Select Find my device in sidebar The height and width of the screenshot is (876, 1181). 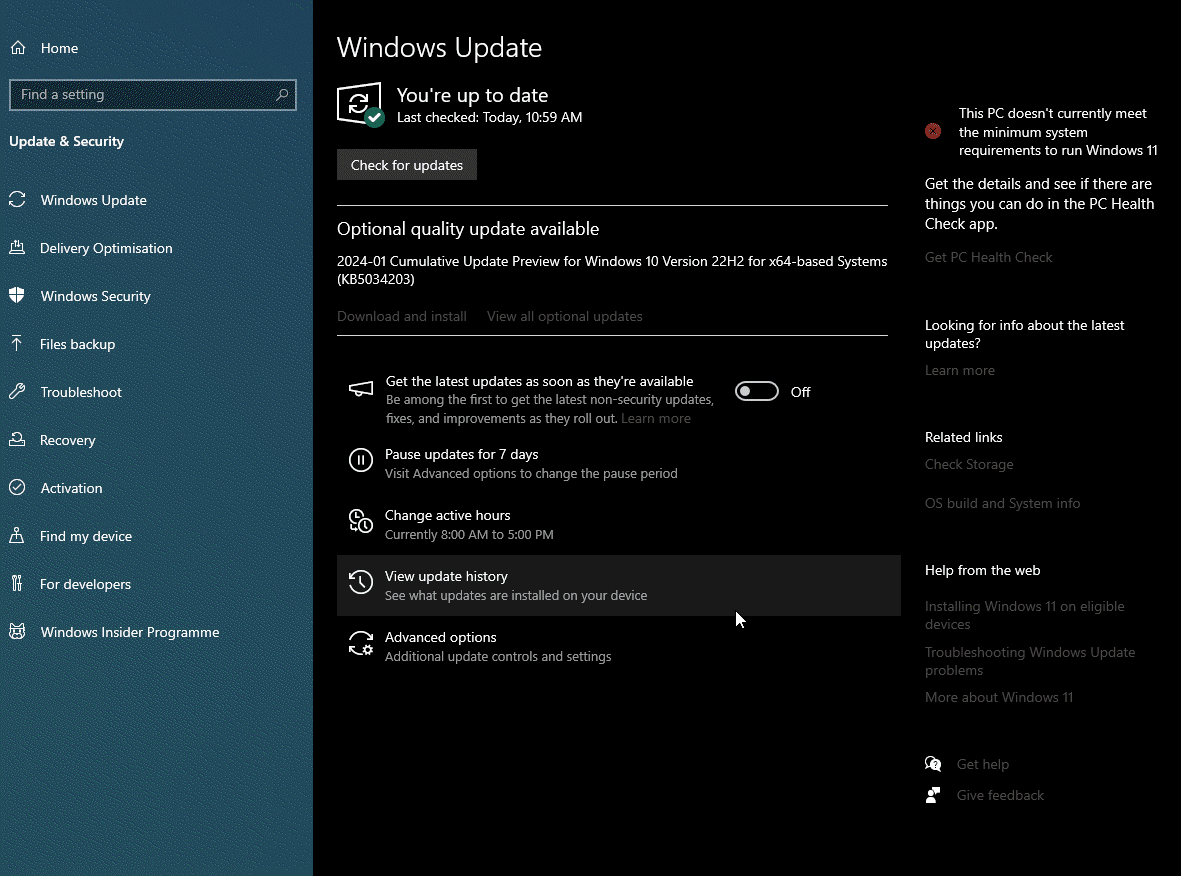coord(86,536)
